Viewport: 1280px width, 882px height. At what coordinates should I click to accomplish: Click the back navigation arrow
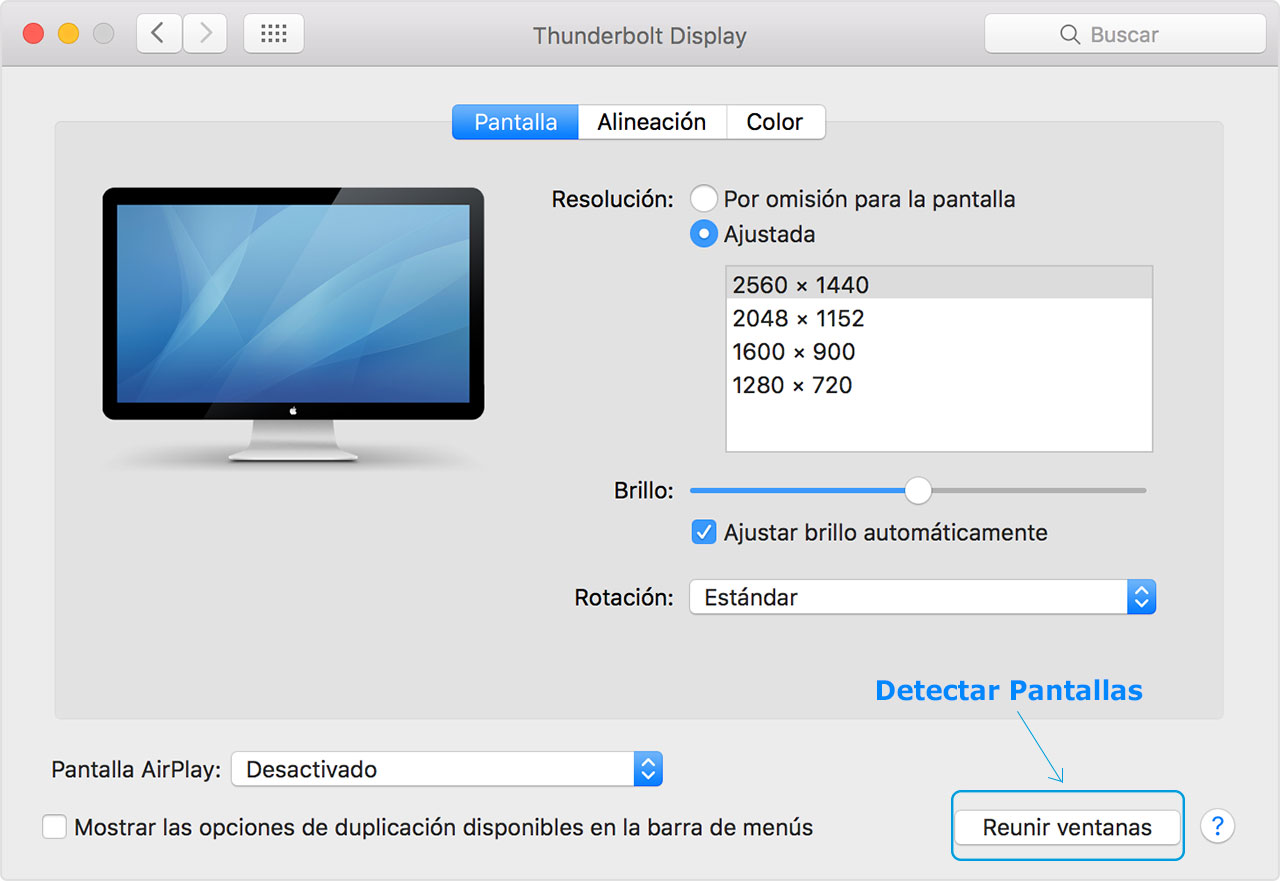[x=159, y=32]
